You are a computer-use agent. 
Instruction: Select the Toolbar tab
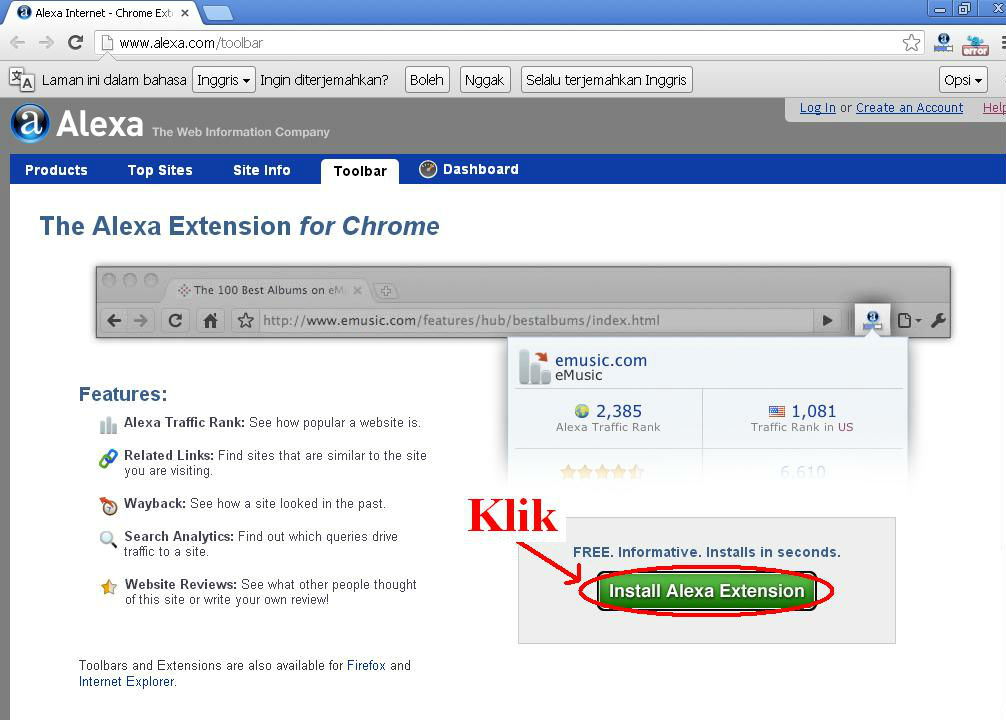(x=360, y=171)
